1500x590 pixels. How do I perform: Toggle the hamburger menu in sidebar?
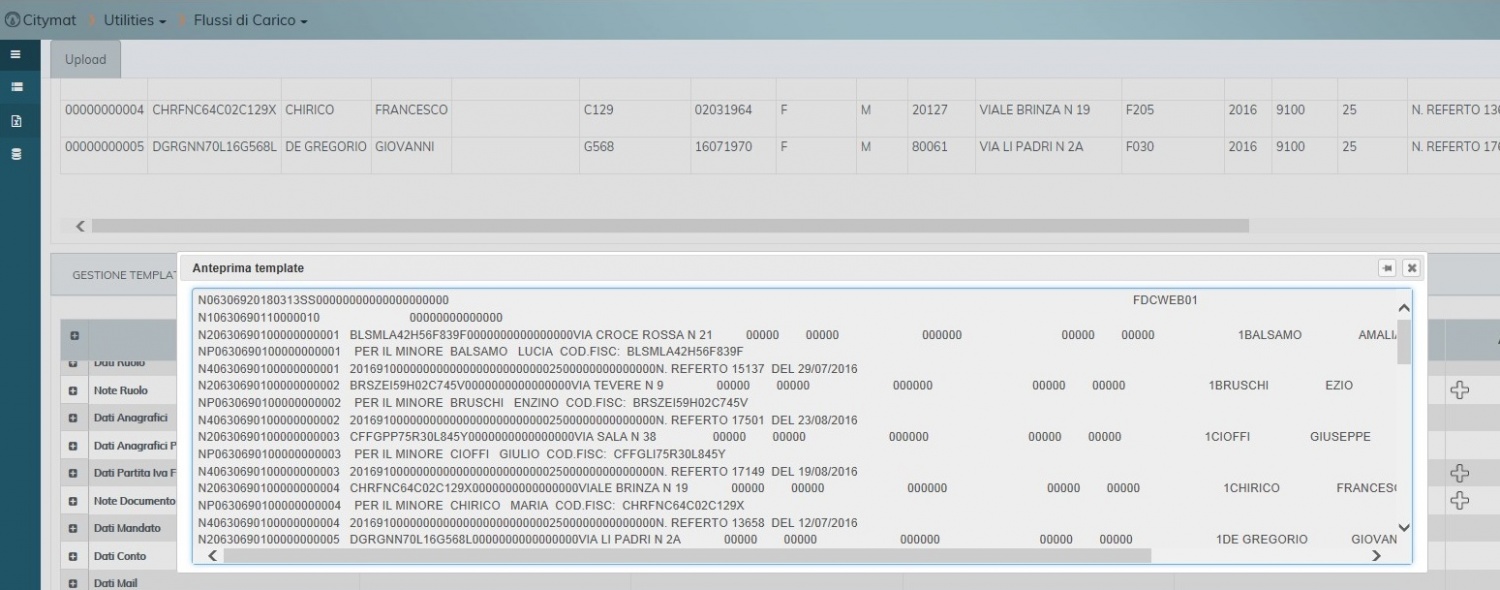coord(16,54)
